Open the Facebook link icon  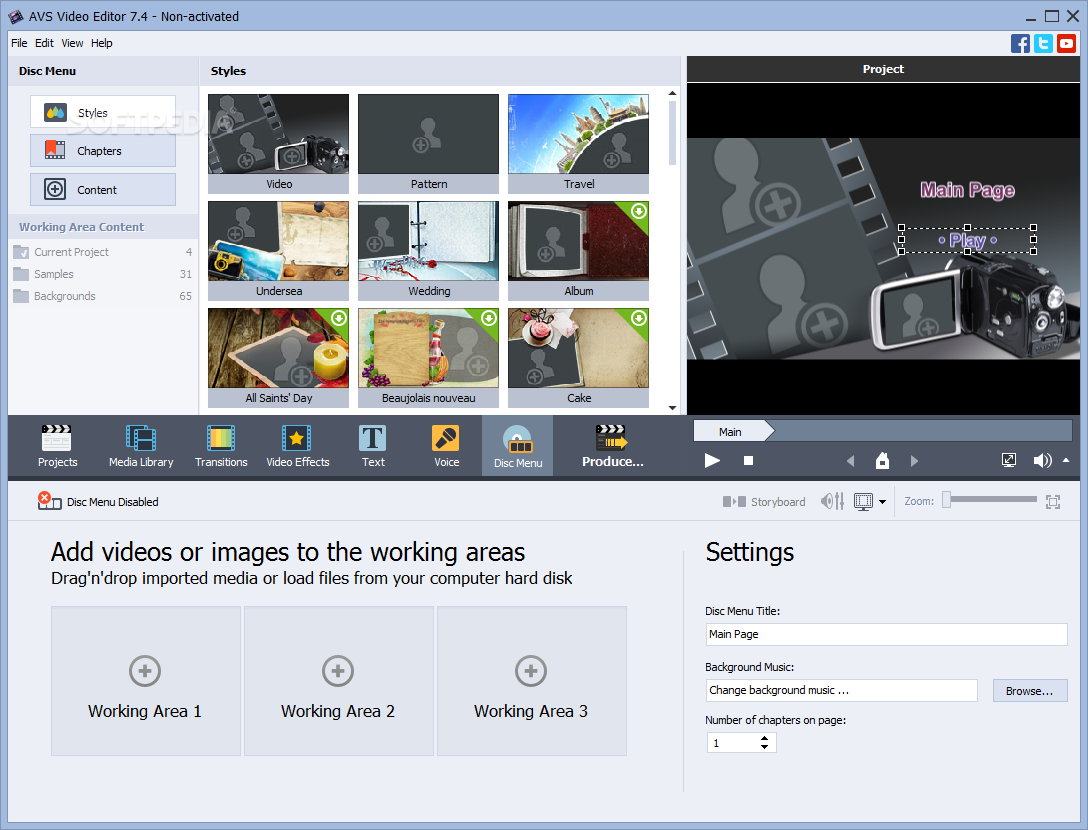tap(1020, 43)
